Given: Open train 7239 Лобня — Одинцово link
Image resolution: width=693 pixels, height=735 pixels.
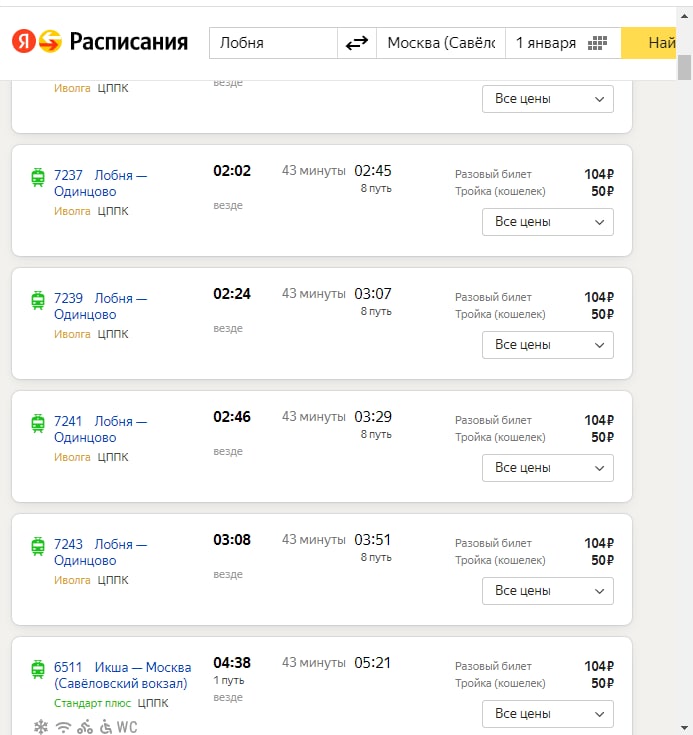Looking at the screenshot, I should (x=100, y=306).
